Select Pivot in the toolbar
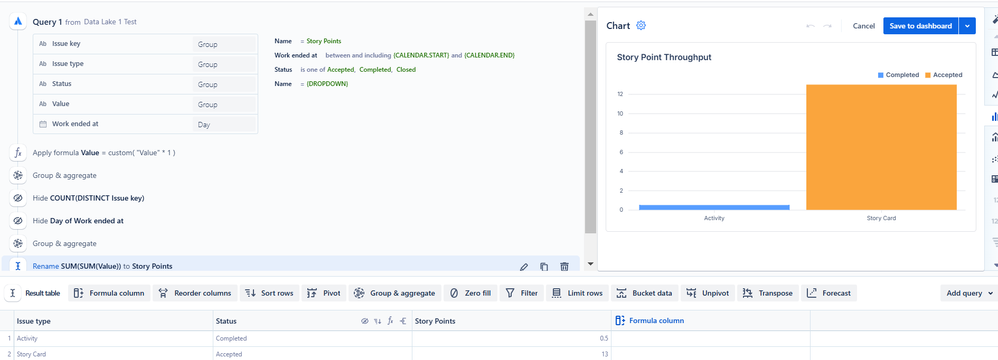This screenshot has height=360, width=998. tap(324, 293)
